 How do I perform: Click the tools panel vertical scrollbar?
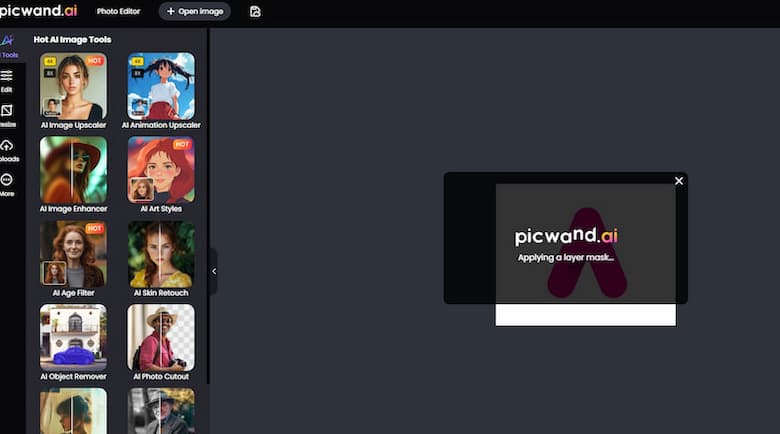208,206
